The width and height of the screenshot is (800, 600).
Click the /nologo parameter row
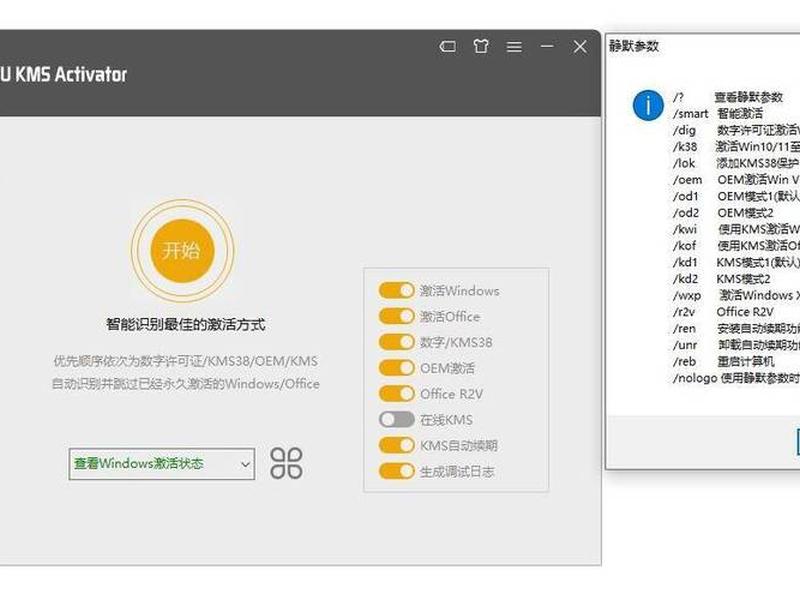coord(736,378)
